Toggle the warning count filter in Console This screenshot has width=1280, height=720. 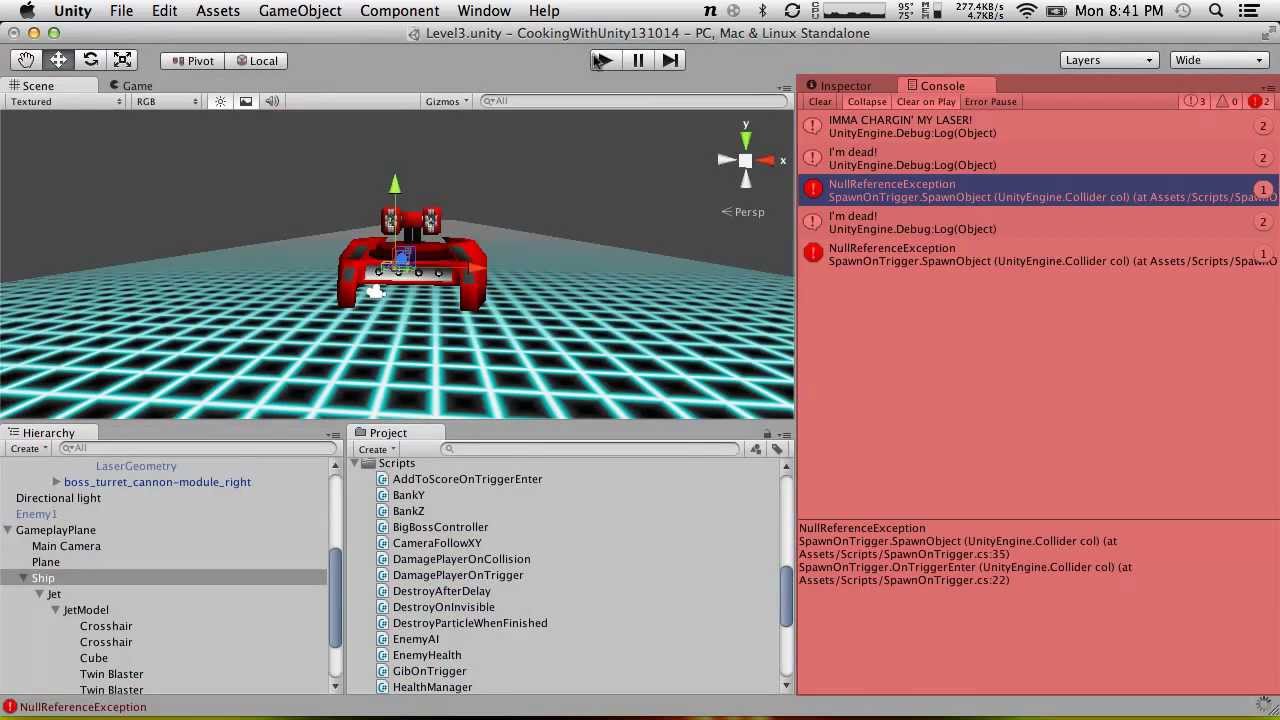point(1227,102)
